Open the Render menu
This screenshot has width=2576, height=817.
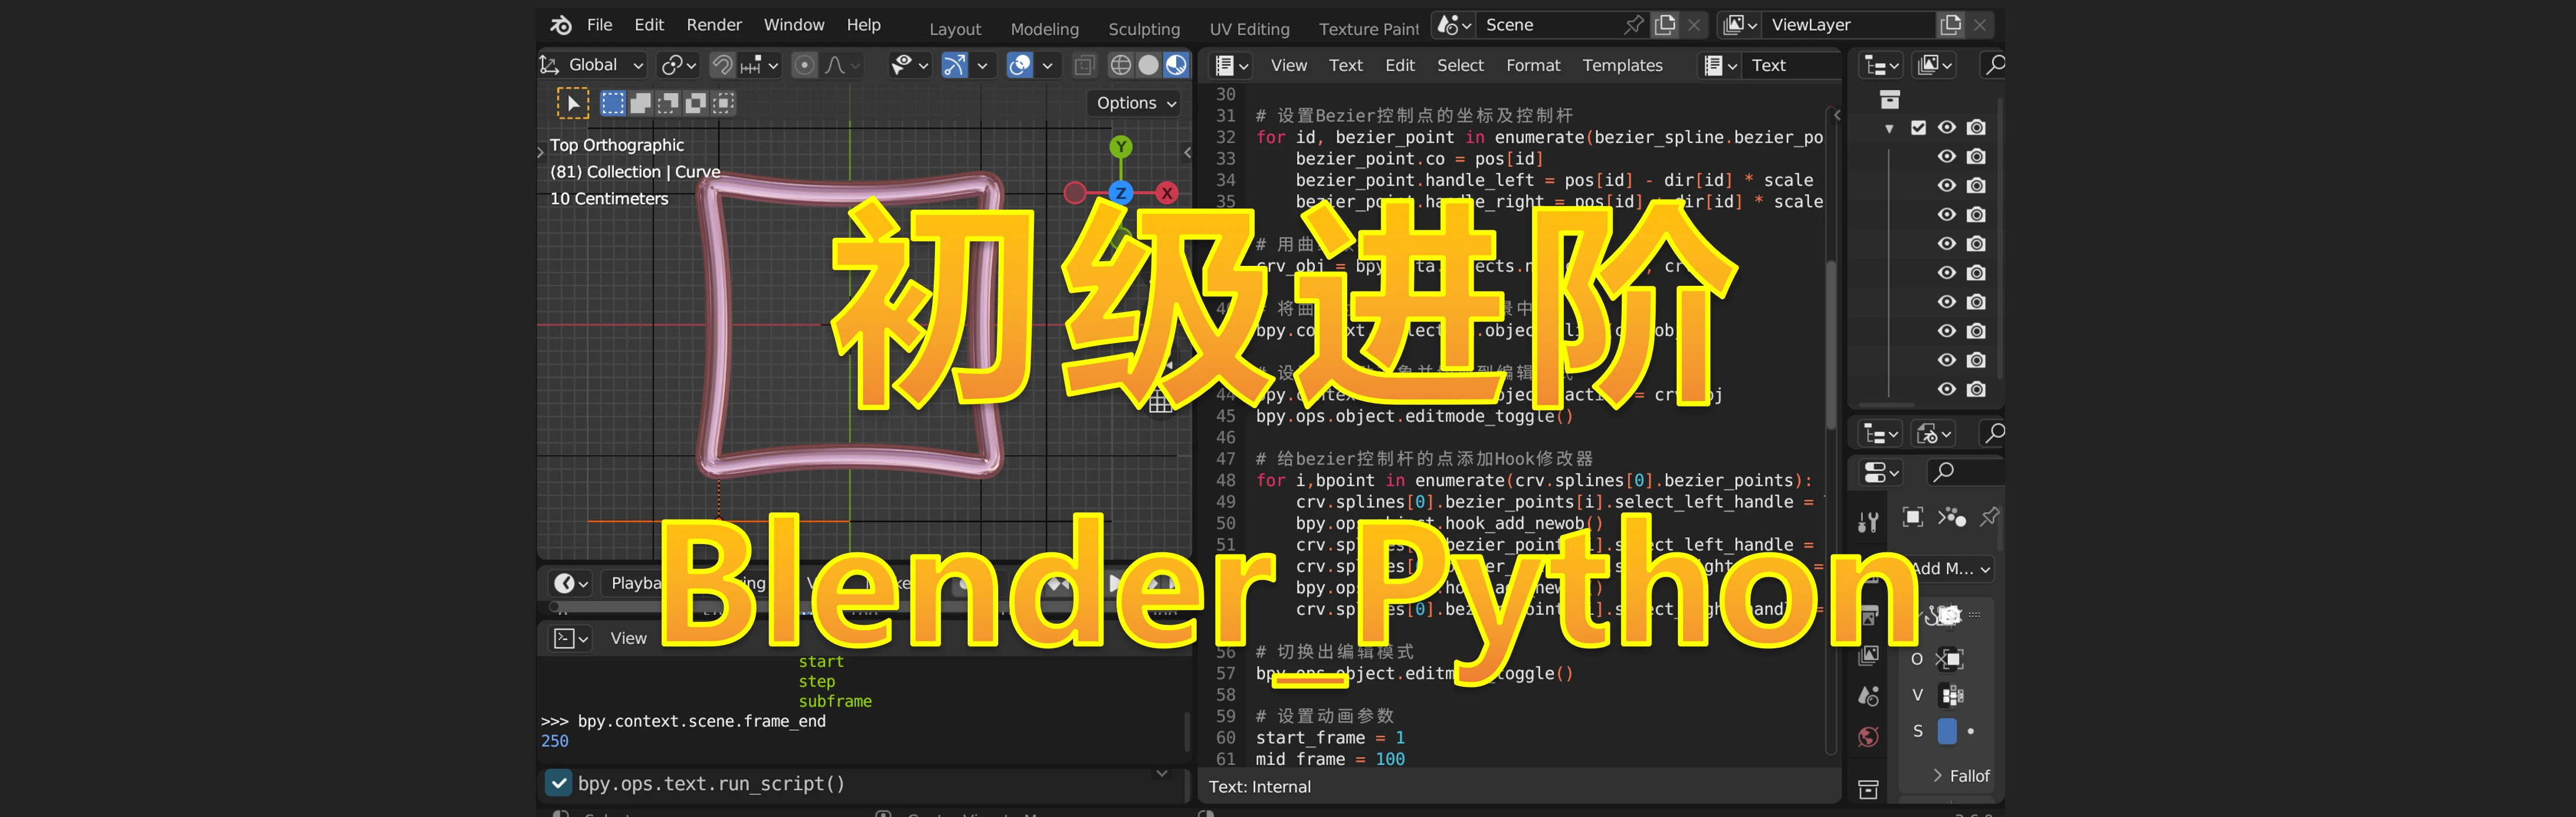[x=713, y=24]
